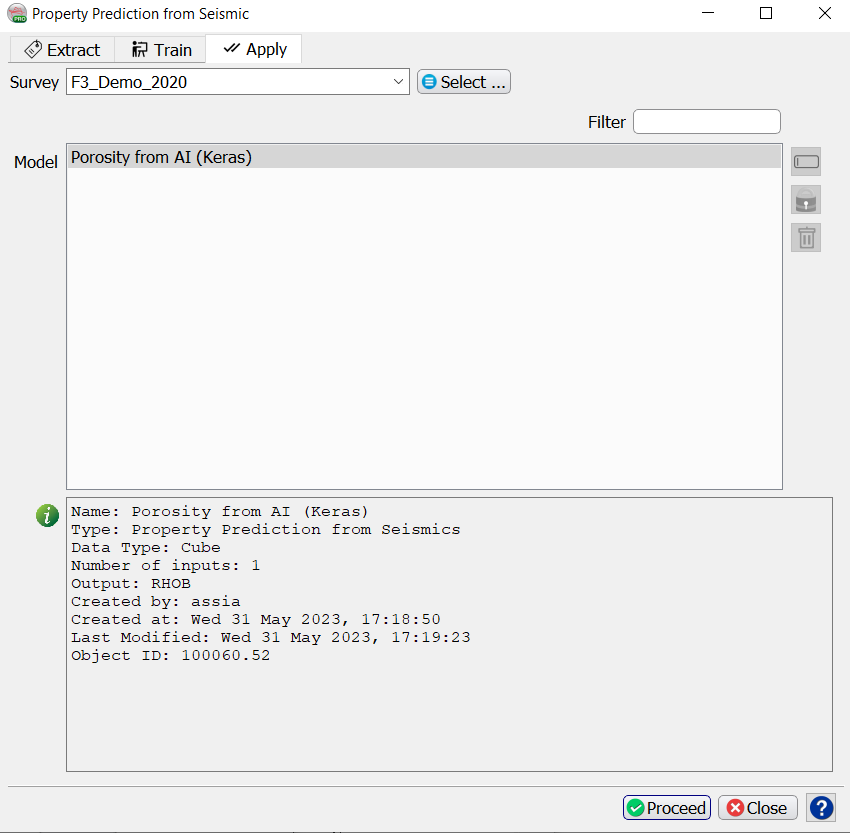Minimize the Property Prediction window

pos(708,14)
